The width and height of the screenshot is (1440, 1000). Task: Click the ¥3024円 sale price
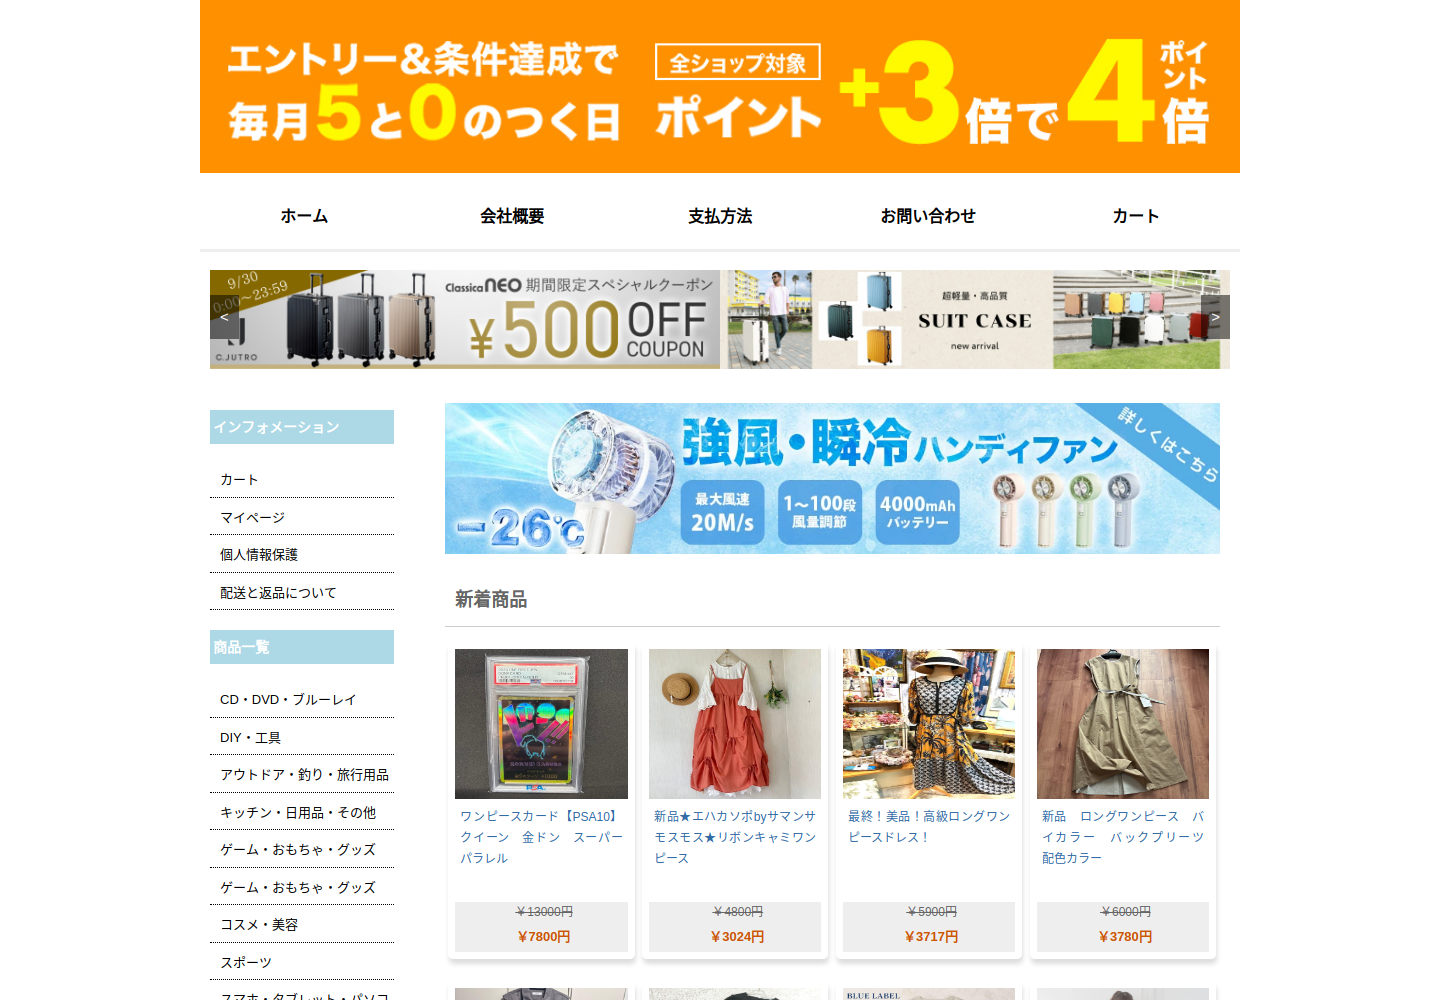pyautogui.click(x=737, y=937)
